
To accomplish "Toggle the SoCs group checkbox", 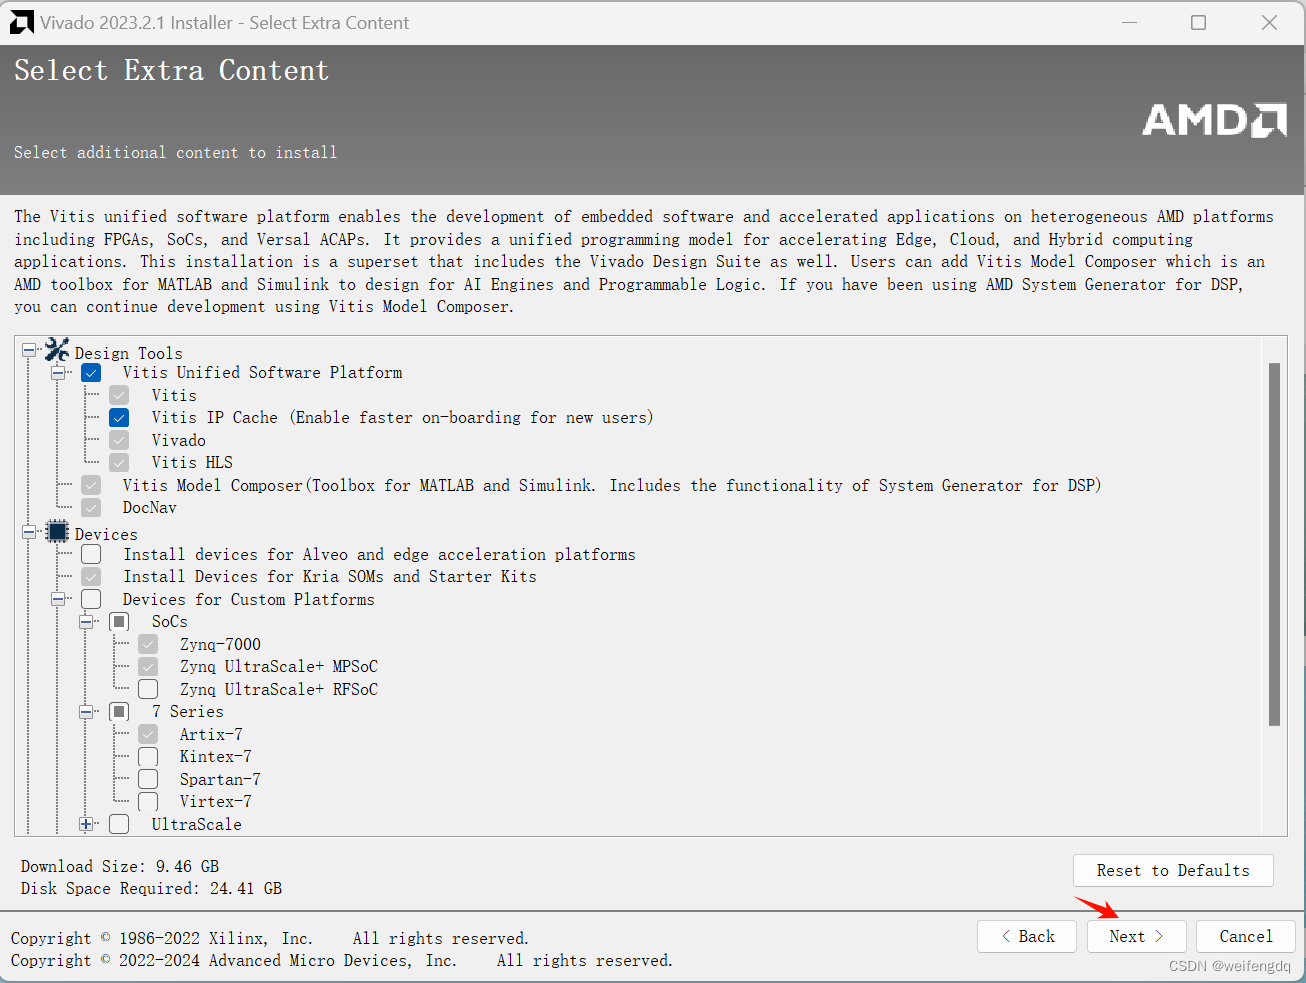I will (x=119, y=622).
